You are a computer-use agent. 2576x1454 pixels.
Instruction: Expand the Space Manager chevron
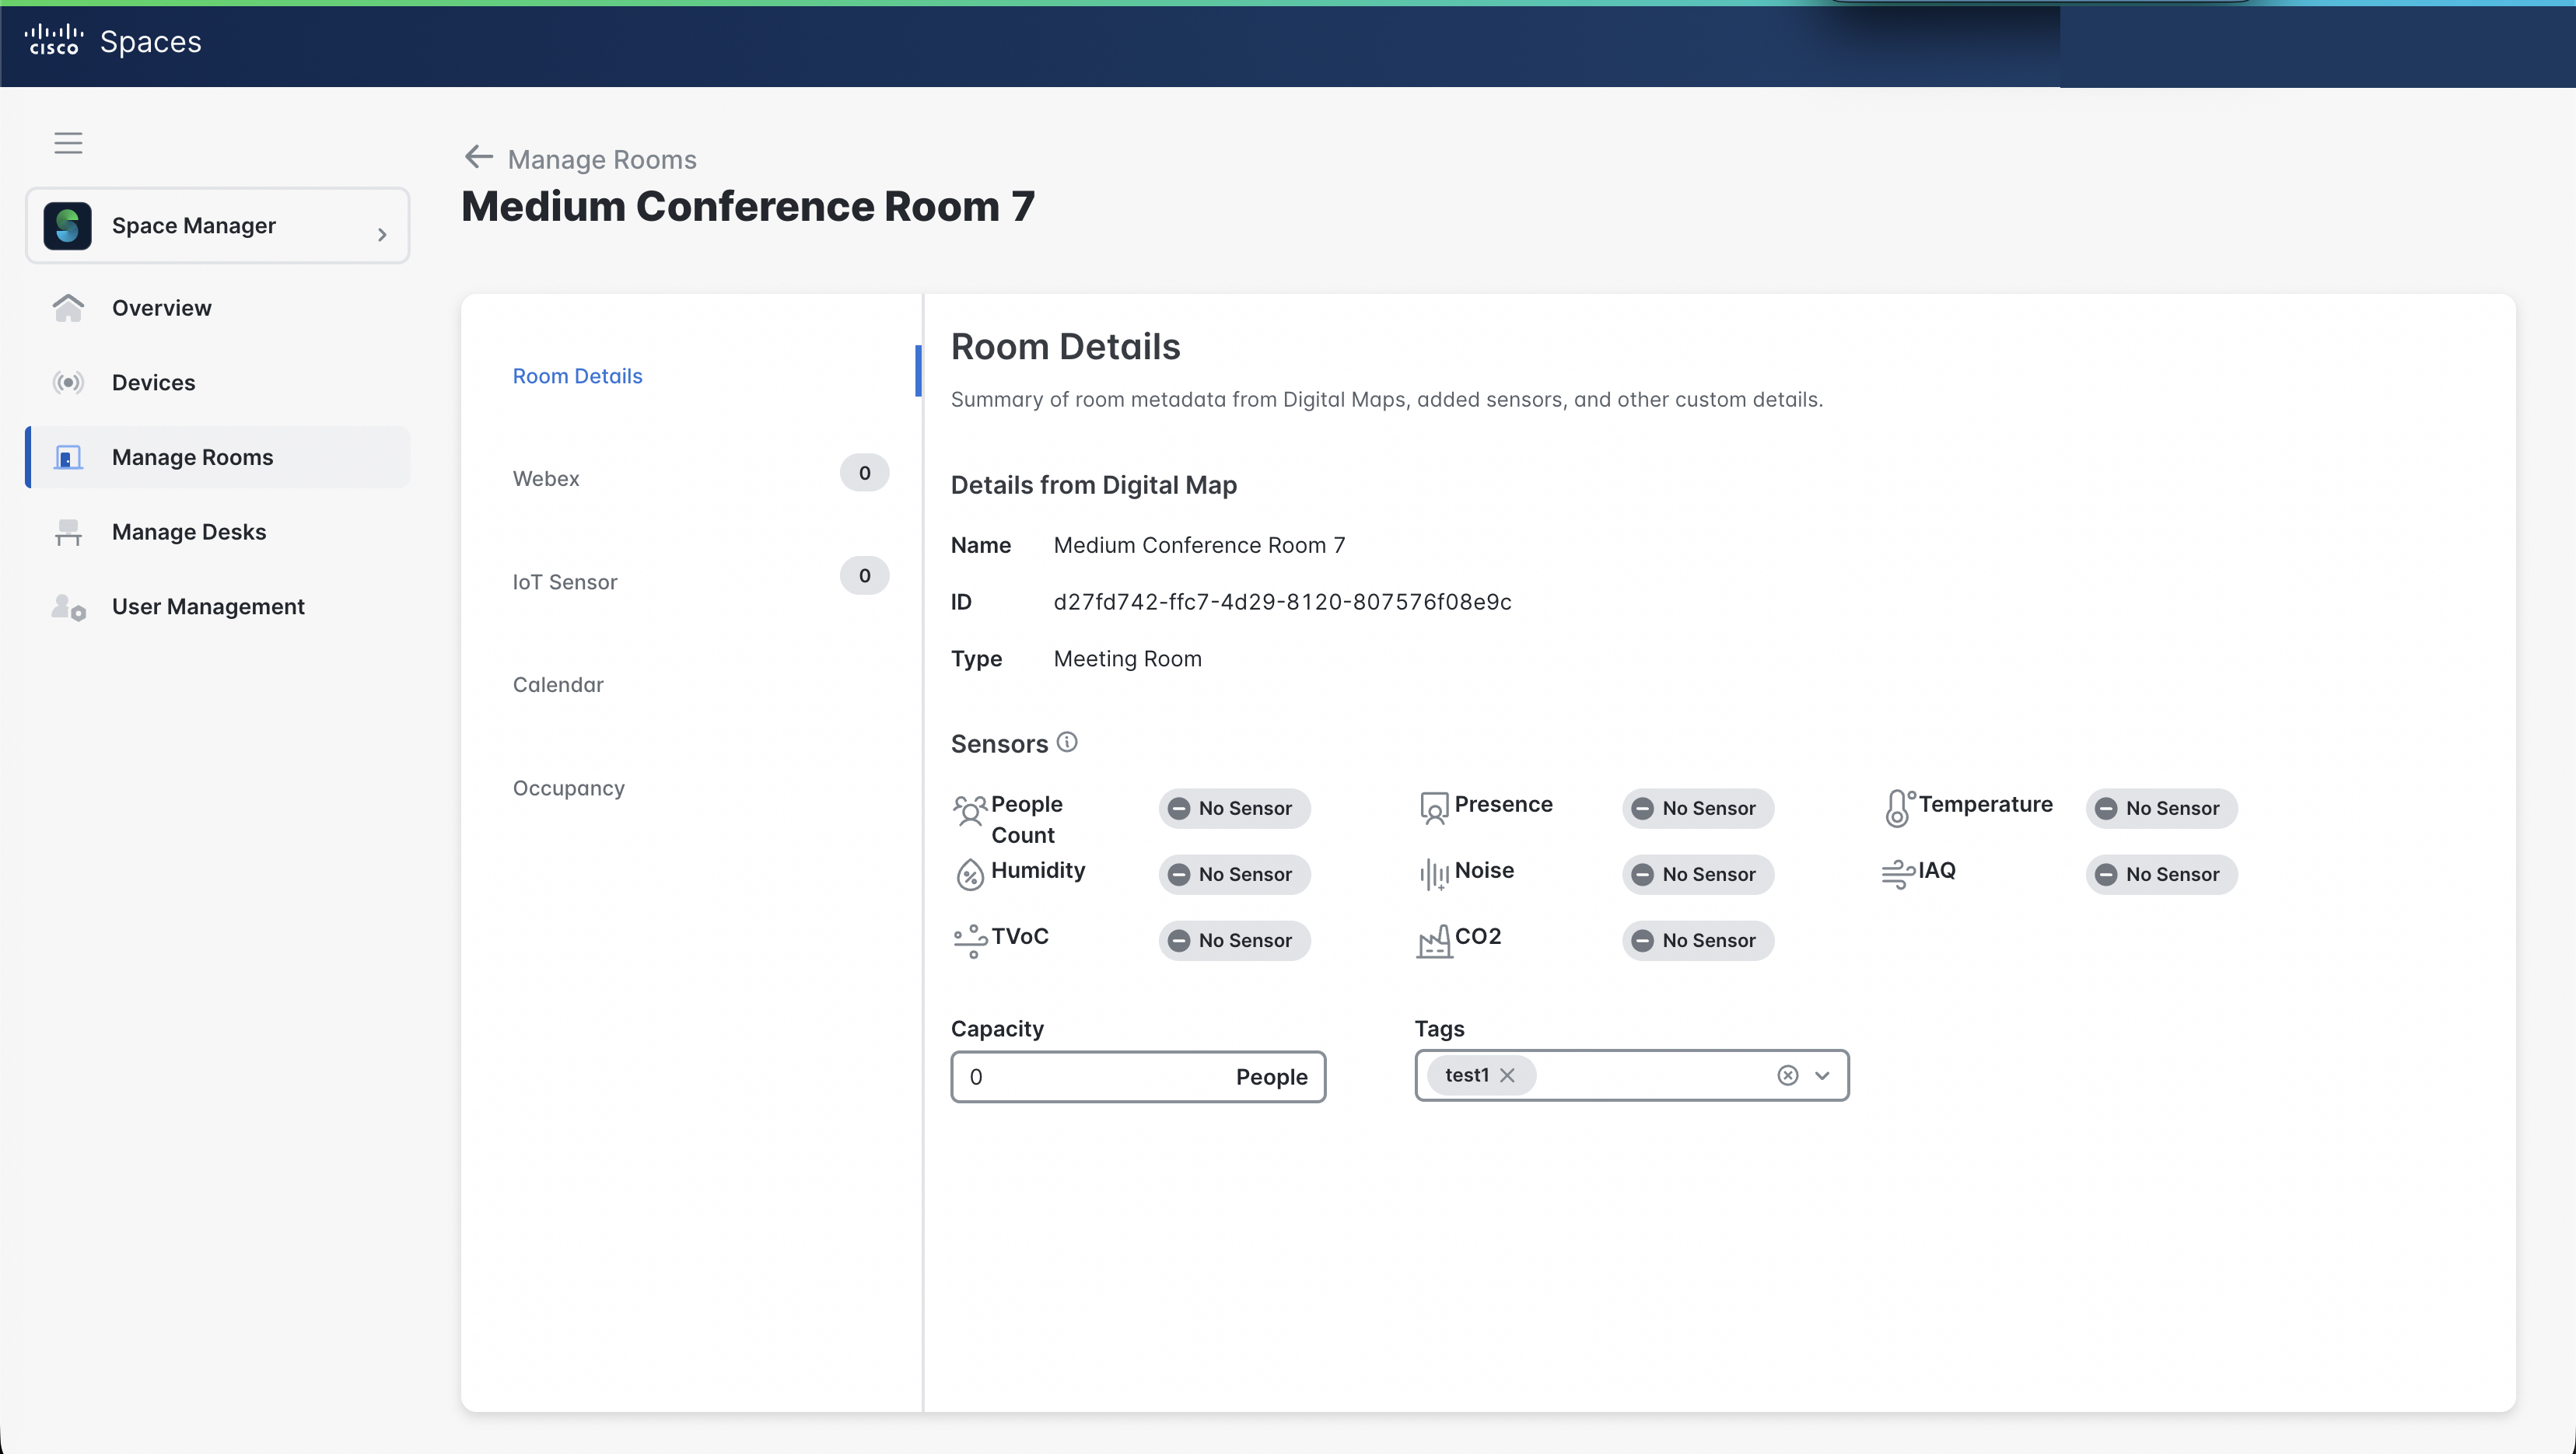click(x=382, y=235)
